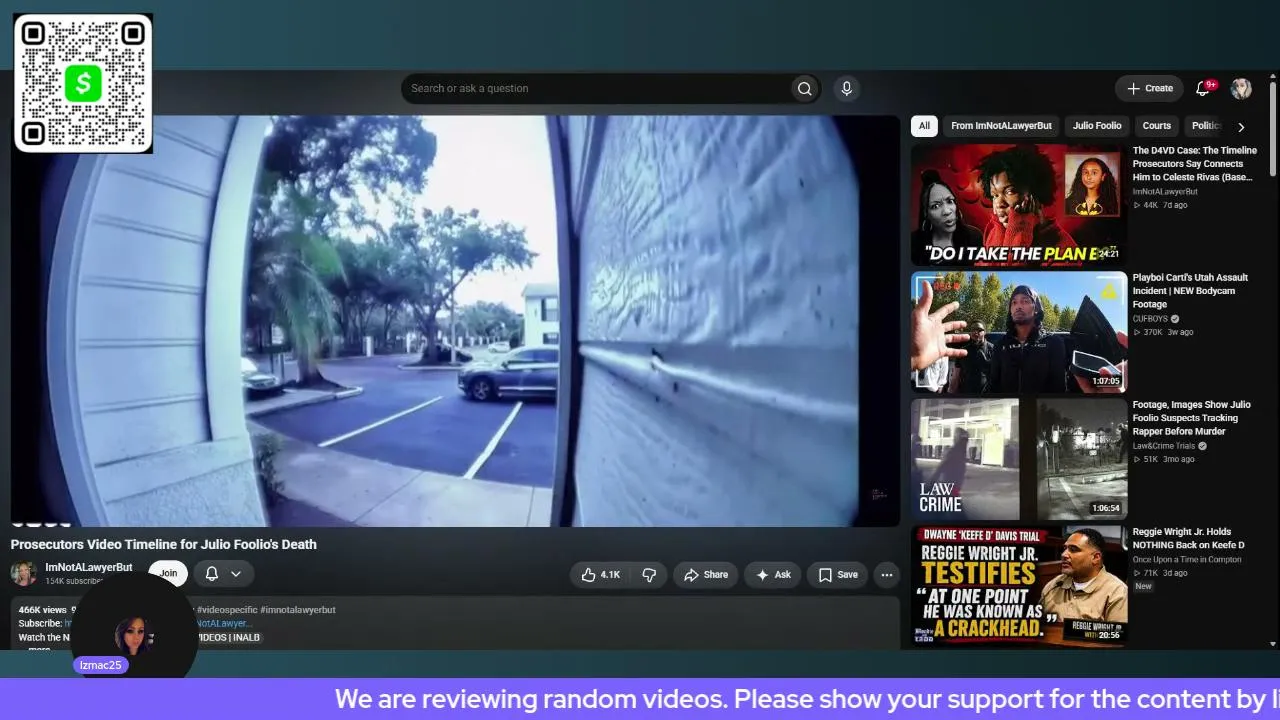Open 'Reggie Wright Jr. Holds NOTHING Back' title
This screenshot has width=1280, height=720.
[1188, 539]
